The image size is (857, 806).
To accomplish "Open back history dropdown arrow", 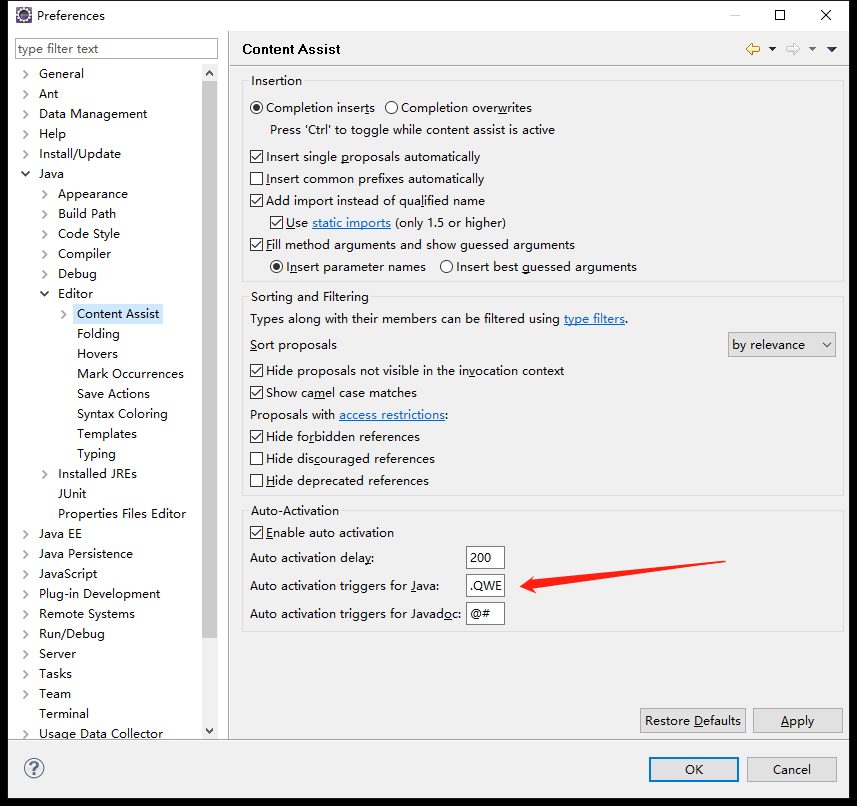I will 773,49.
